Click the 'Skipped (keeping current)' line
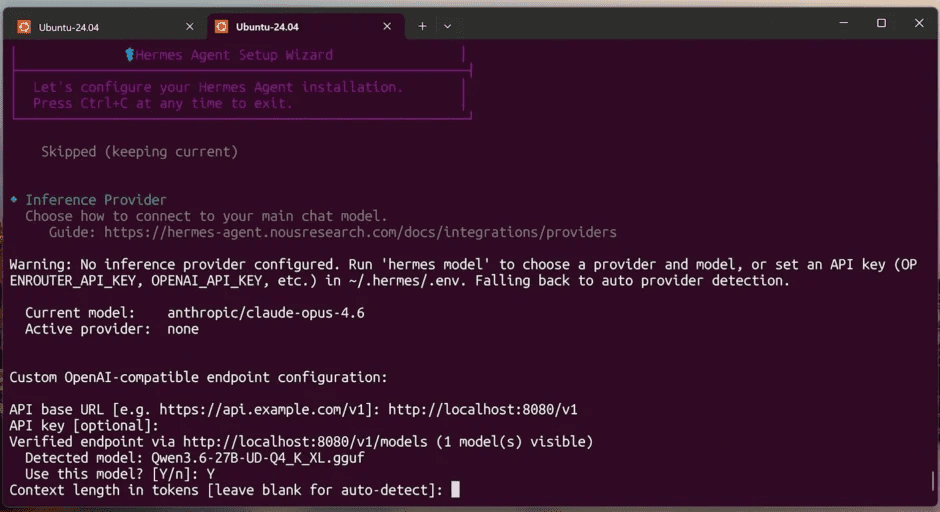The width and height of the screenshot is (940, 512). (140, 152)
